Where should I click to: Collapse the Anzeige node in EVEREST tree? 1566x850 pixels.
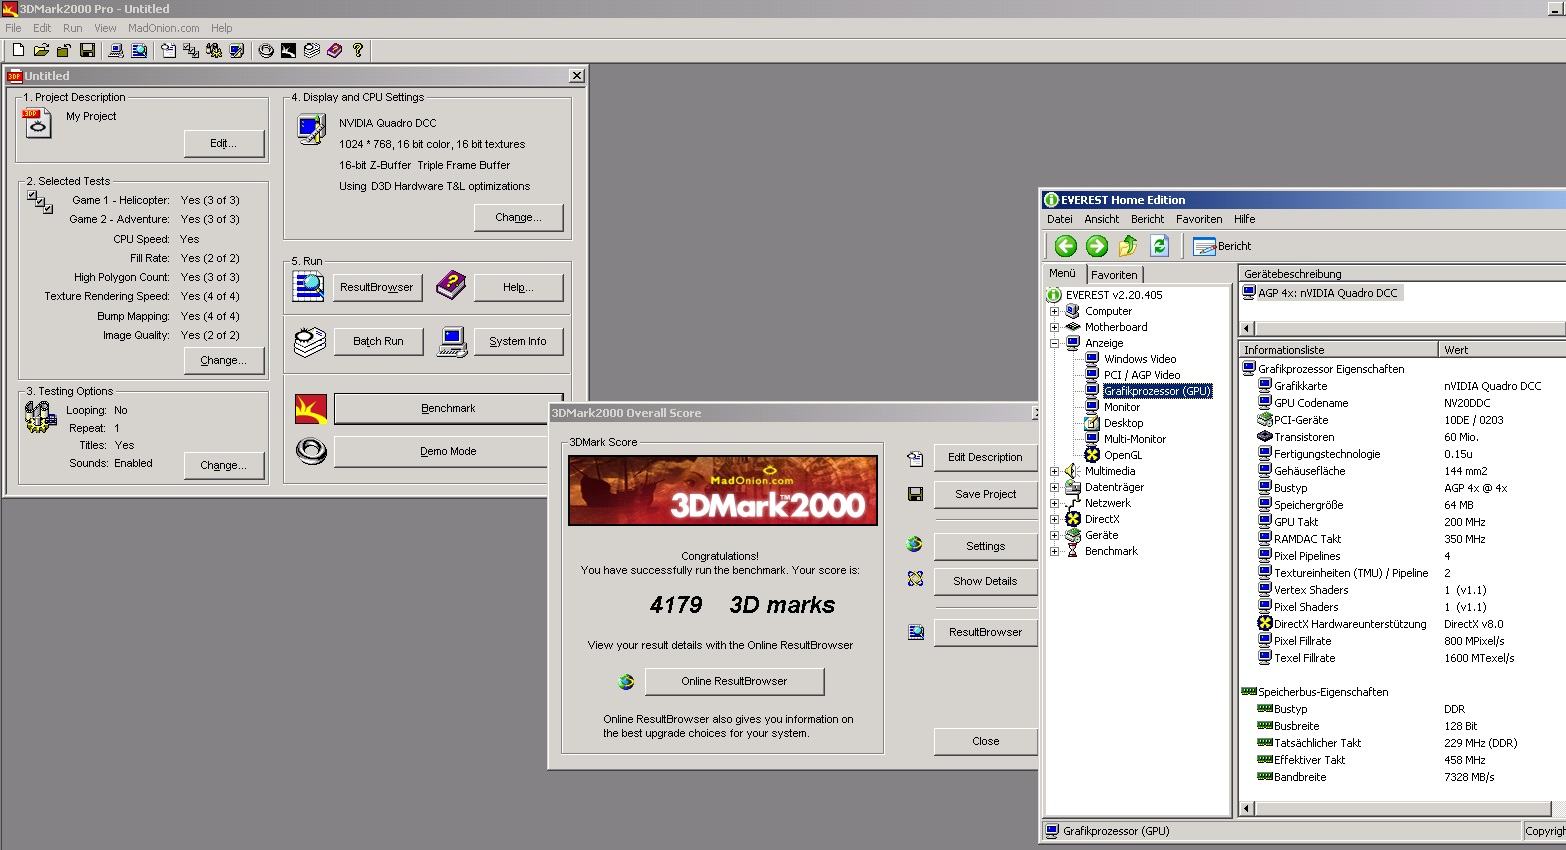(1054, 343)
